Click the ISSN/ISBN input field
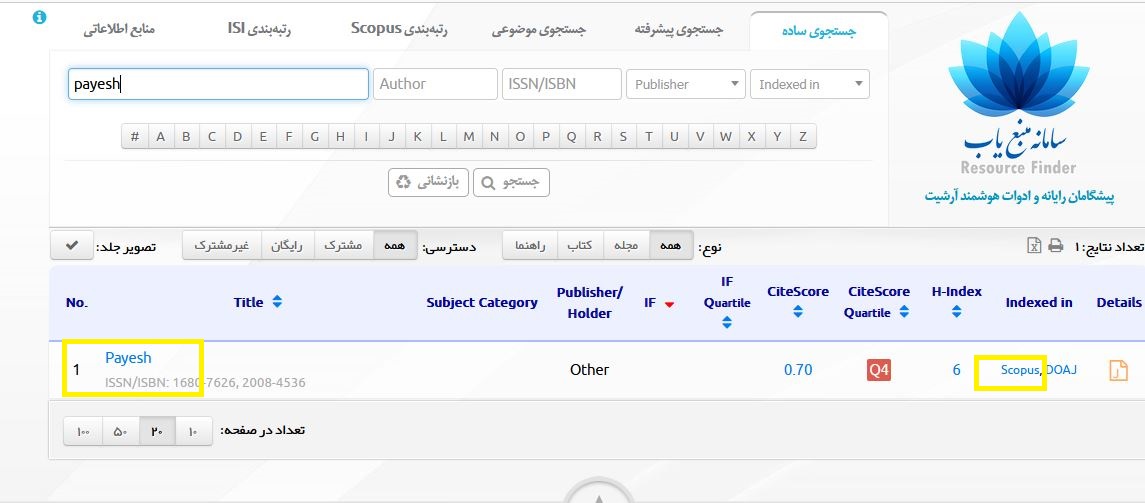Screen dimensions: 1145x503 pyautogui.click(x=562, y=84)
